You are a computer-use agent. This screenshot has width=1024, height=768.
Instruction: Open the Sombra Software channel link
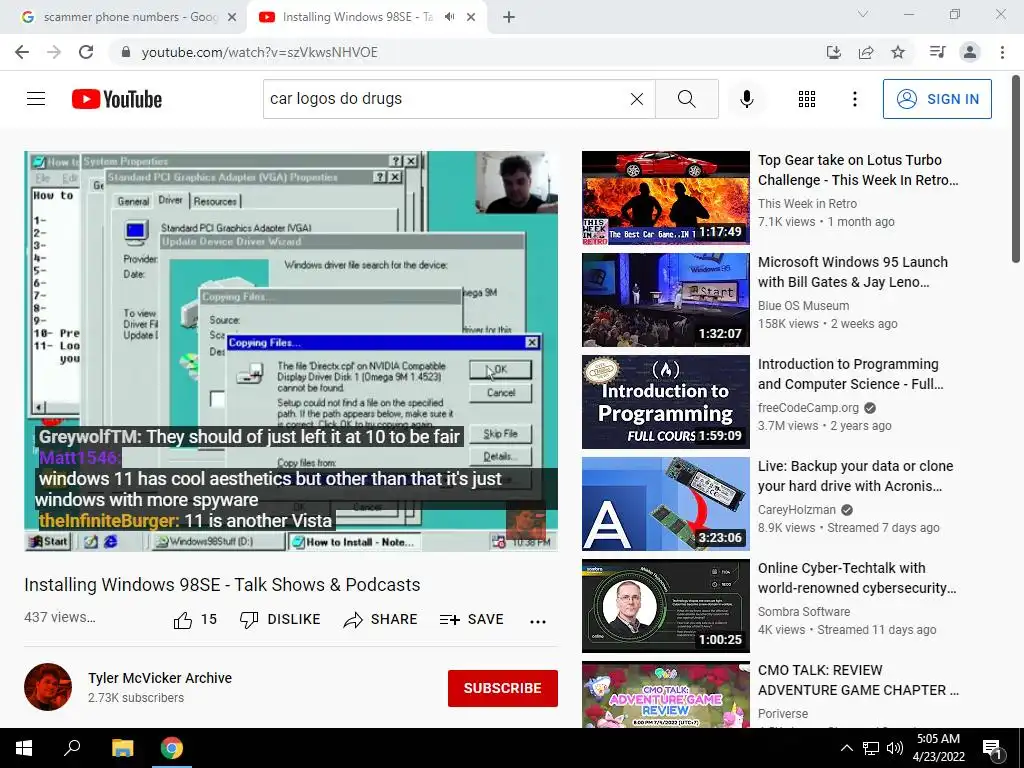point(804,611)
